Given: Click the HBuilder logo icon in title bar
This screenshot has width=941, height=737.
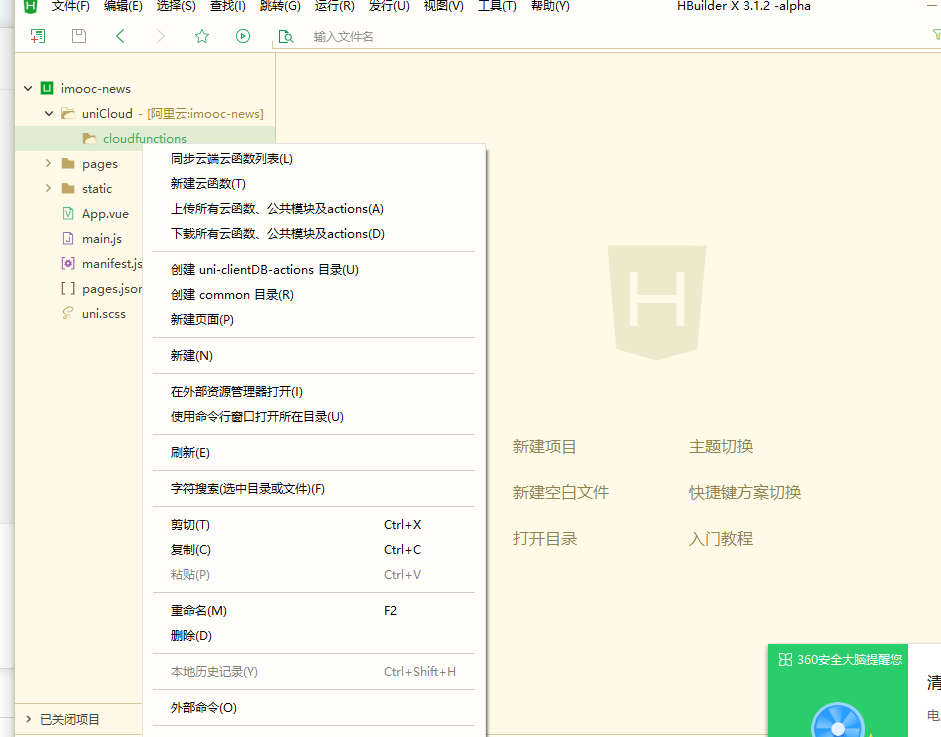Looking at the screenshot, I should [30, 6].
